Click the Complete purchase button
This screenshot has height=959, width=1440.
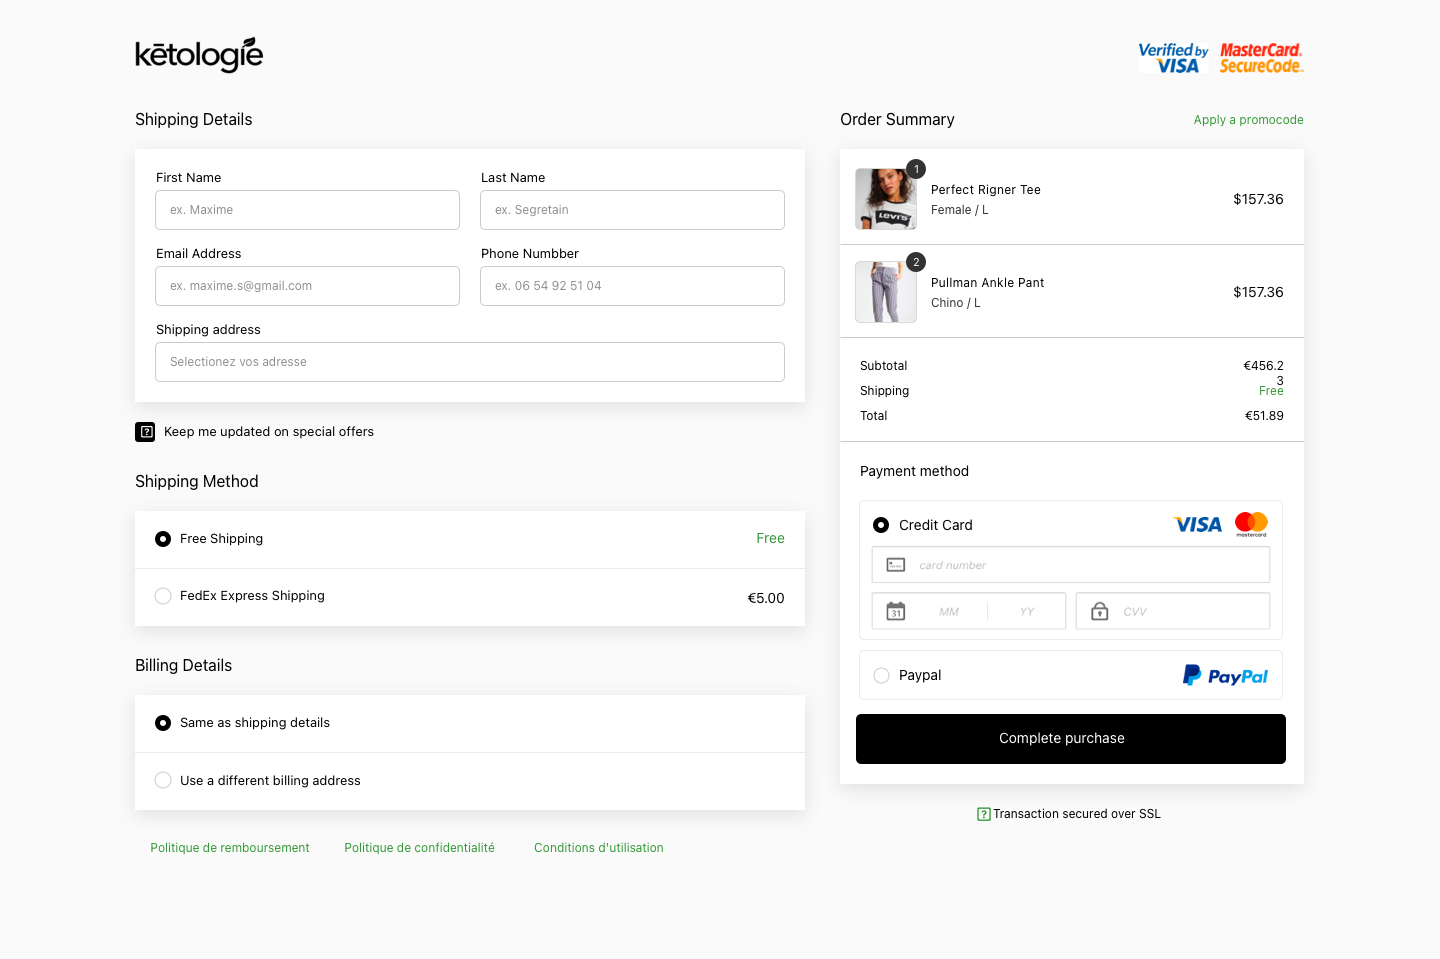(x=1070, y=738)
